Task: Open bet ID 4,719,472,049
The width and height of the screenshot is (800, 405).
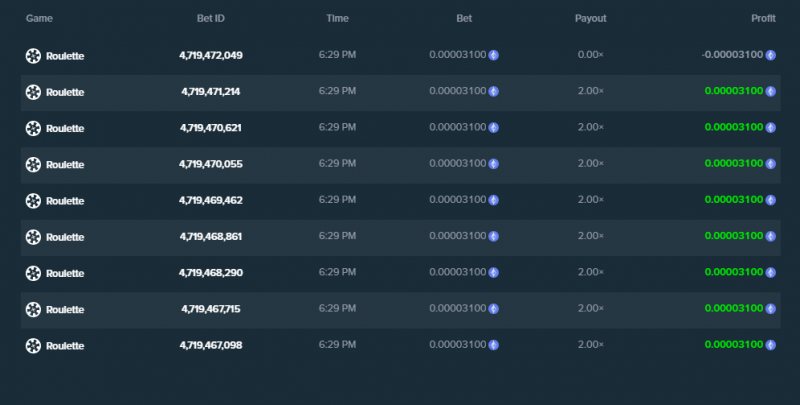Action: pyautogui.click(x=211, y=55)
